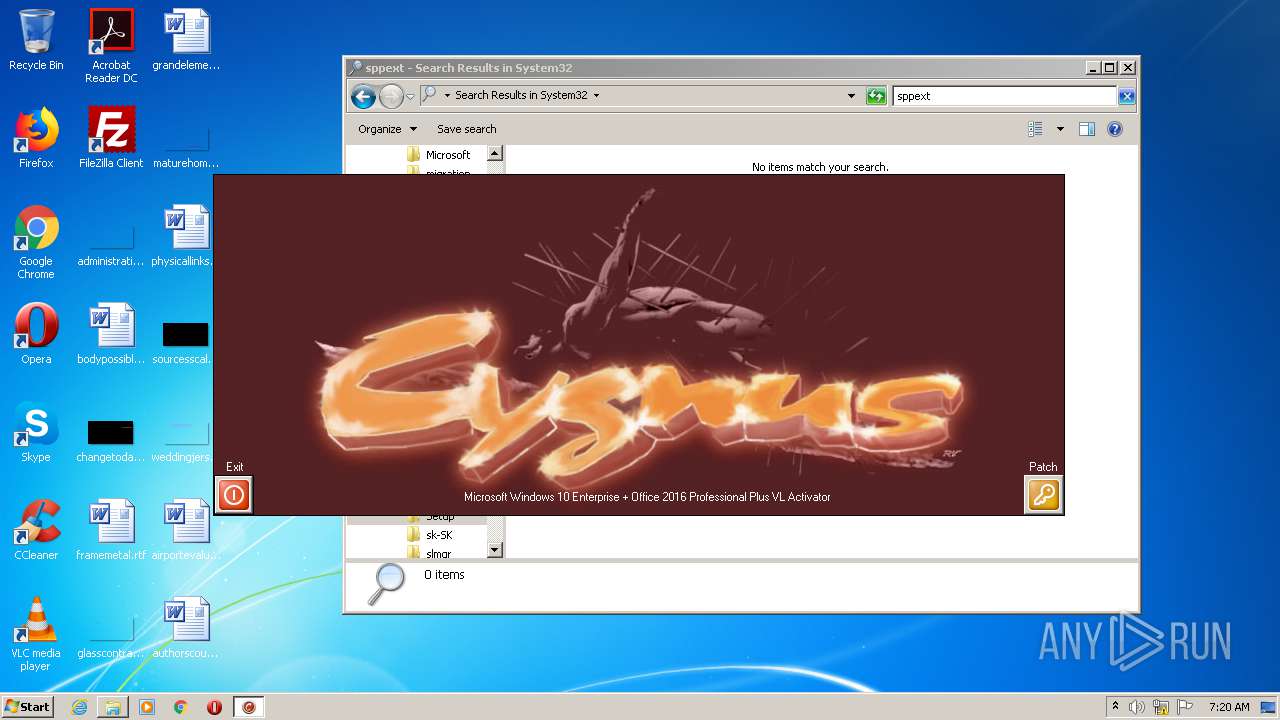Open Recycle Bin desktop icon
The height and width of the screenshot is (720, 1280).
pos(36,41)
